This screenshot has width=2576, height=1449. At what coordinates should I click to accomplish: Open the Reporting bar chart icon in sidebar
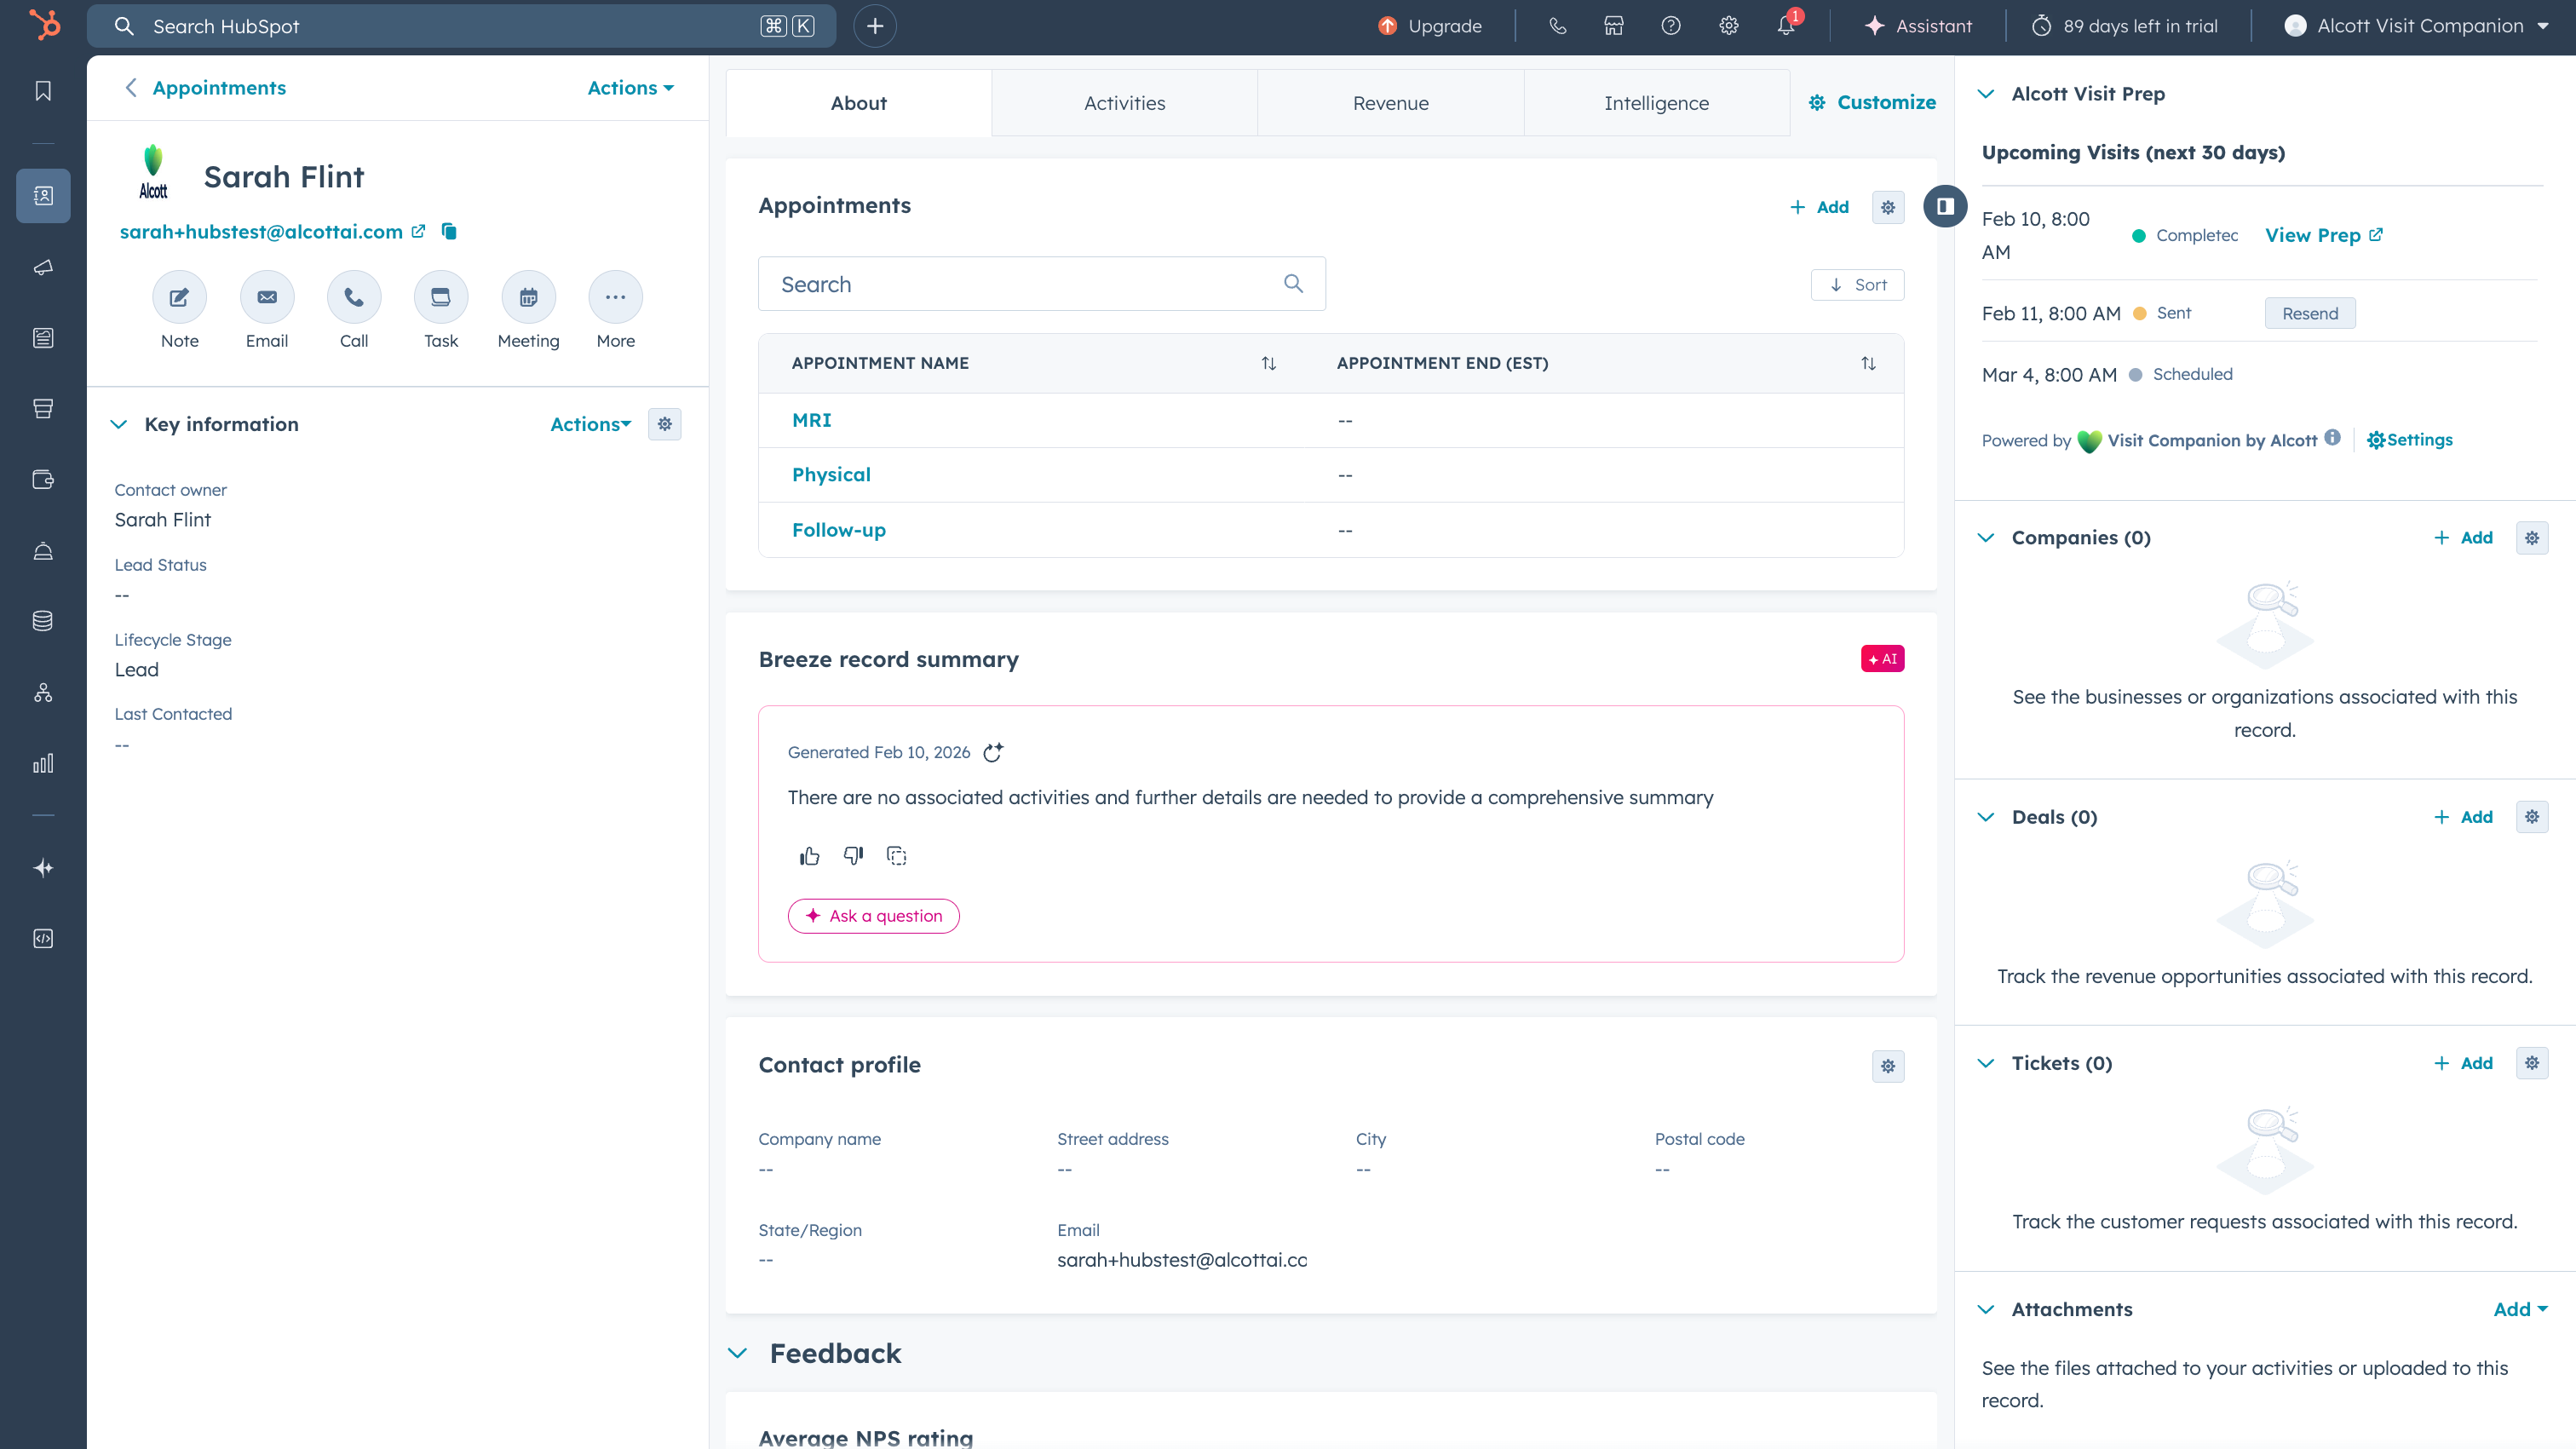[43, 765]
